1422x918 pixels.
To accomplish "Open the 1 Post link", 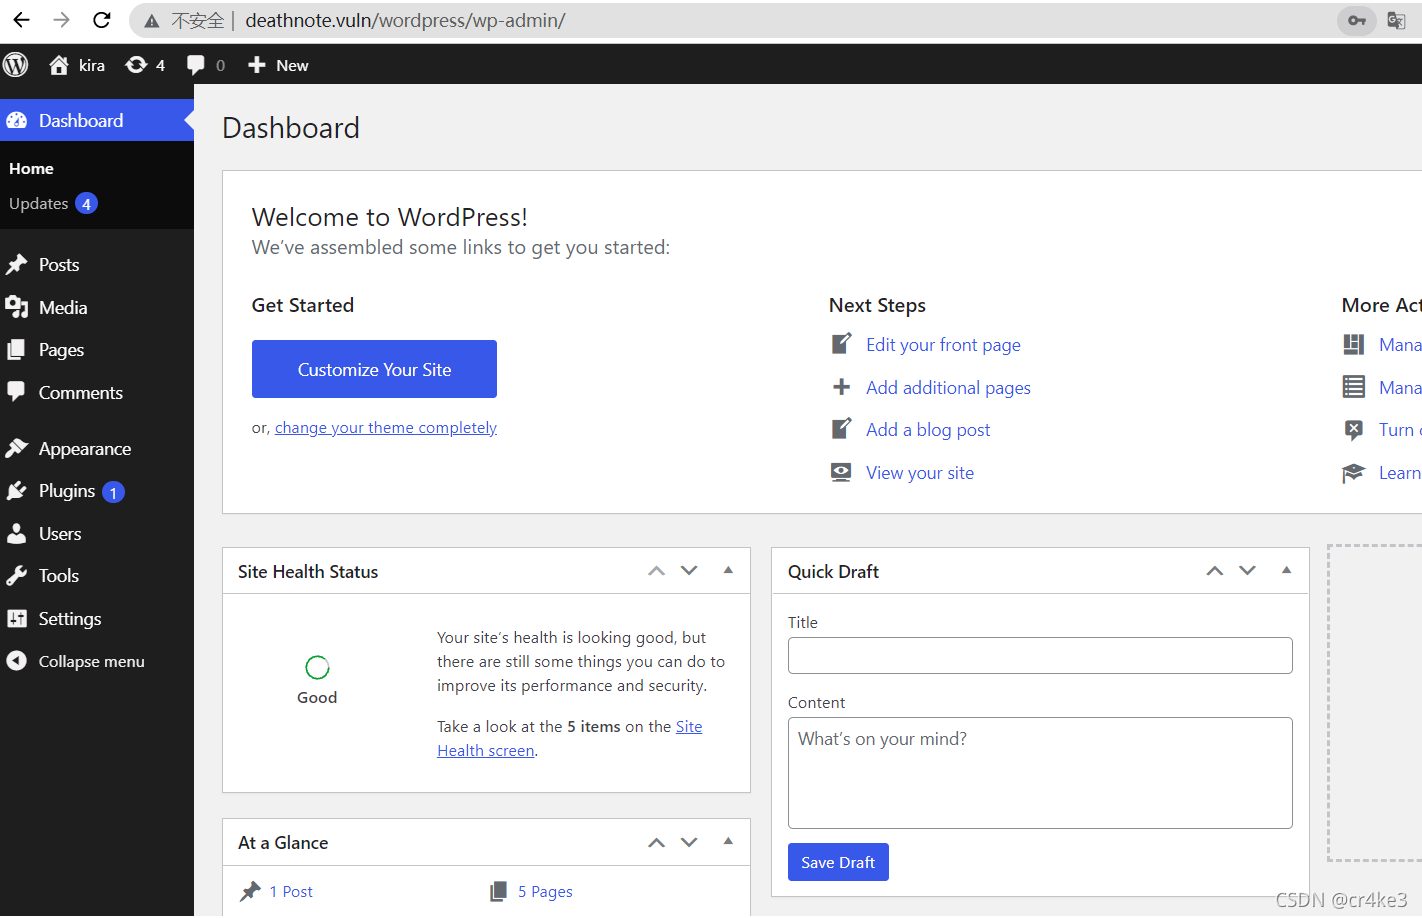I will pos(291,891).
